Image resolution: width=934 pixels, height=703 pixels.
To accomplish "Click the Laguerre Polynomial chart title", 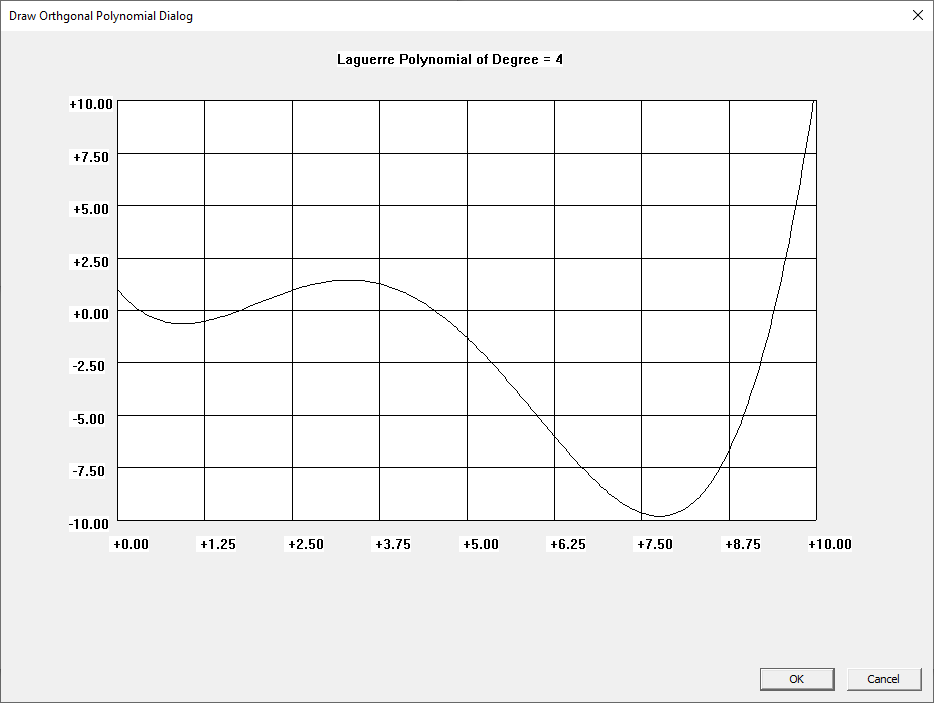I will (450, 59).
